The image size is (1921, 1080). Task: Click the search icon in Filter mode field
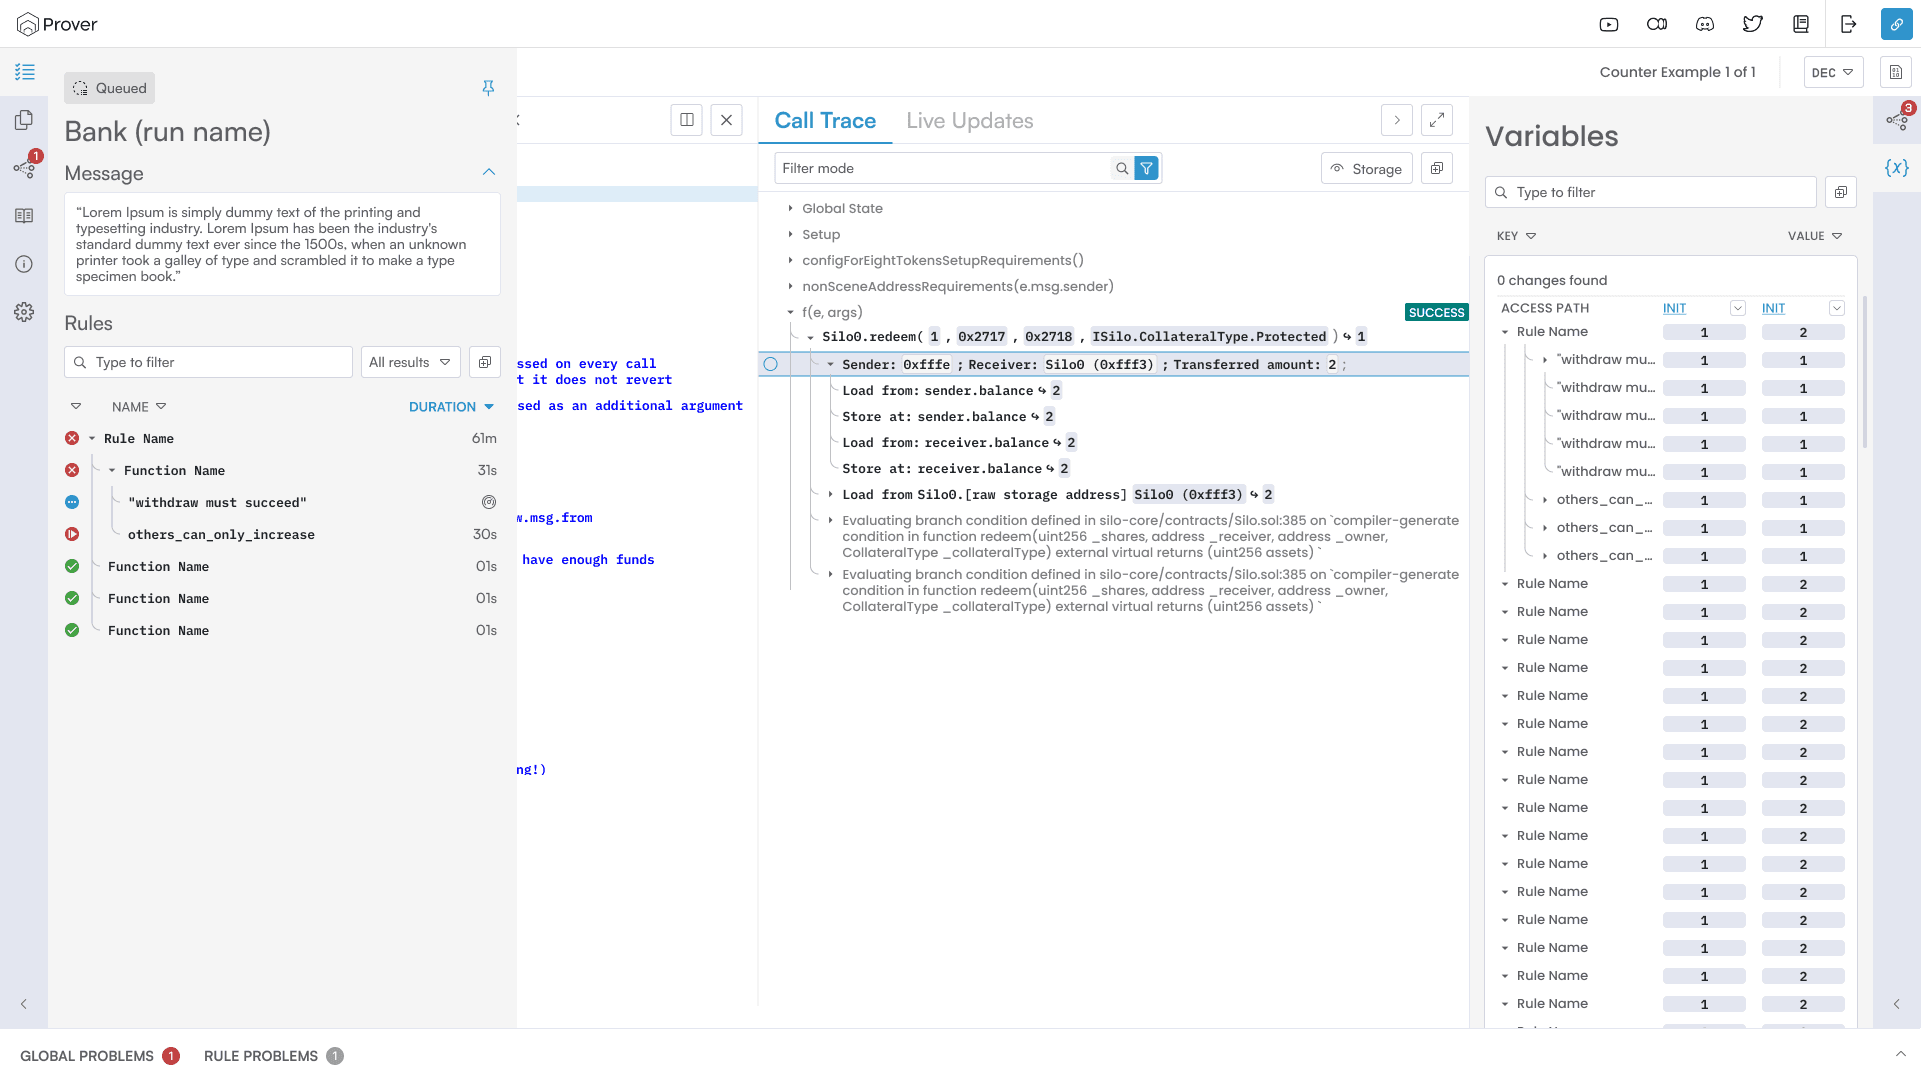tap(1122, 168)
